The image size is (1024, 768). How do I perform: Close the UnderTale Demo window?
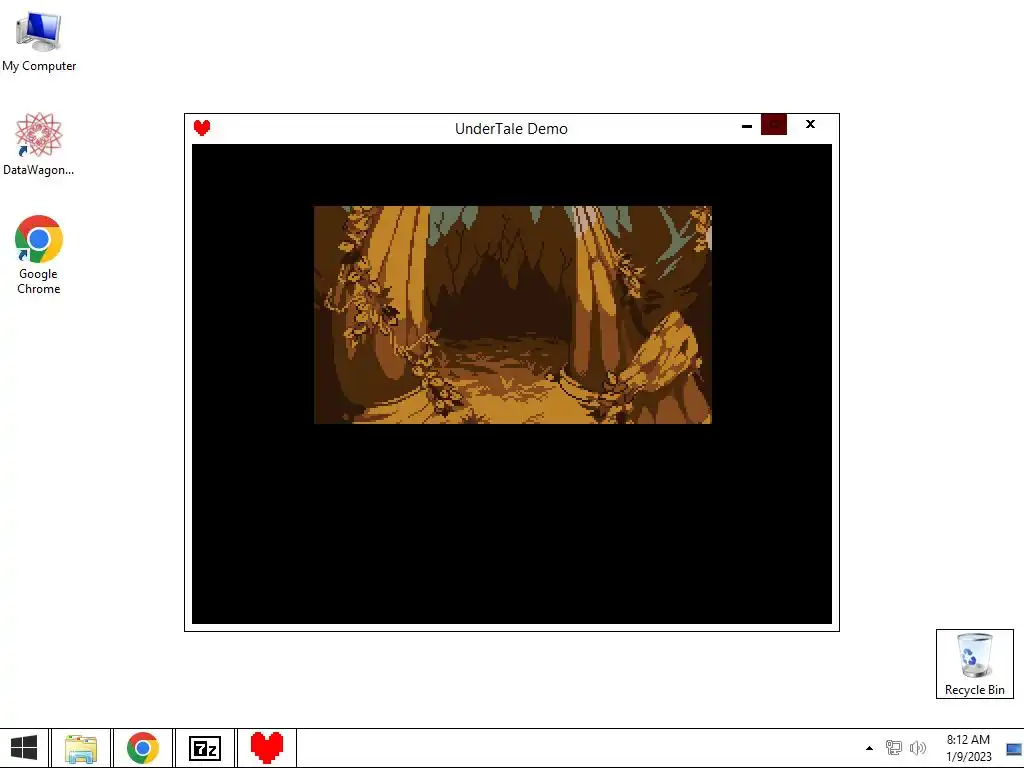tap(810, 124)
